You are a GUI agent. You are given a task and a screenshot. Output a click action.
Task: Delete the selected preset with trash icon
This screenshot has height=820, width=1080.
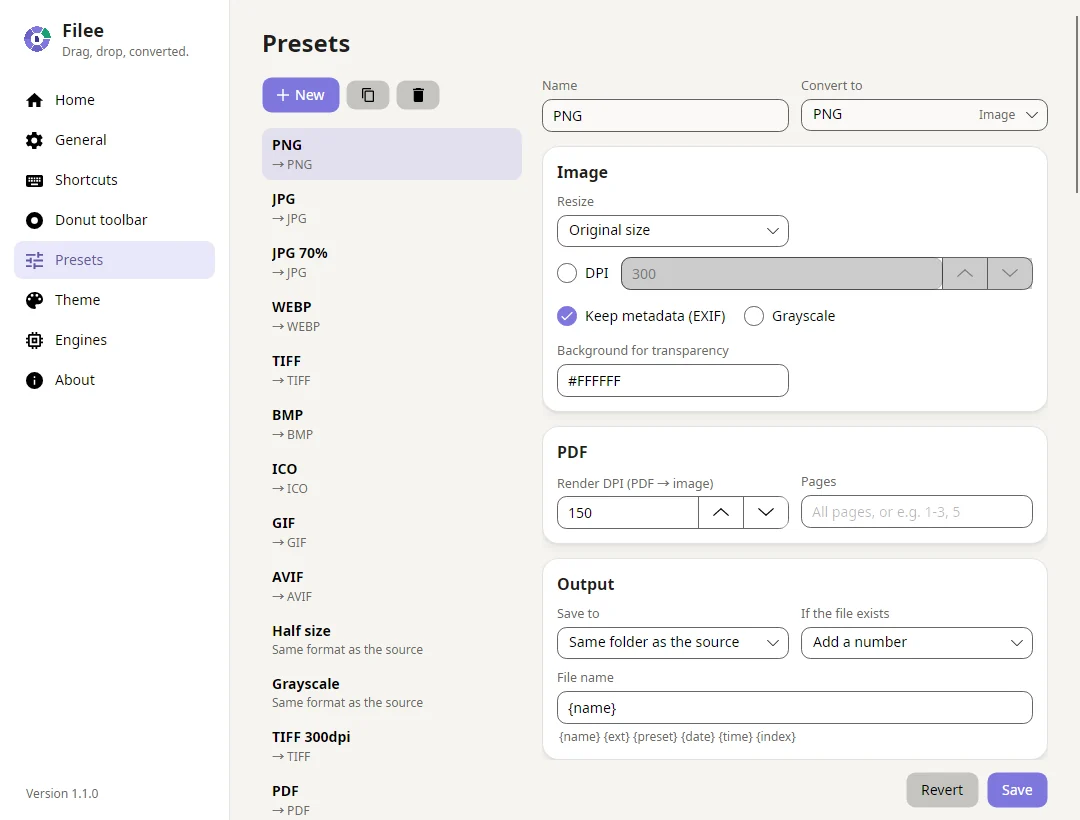click(418, 95)
